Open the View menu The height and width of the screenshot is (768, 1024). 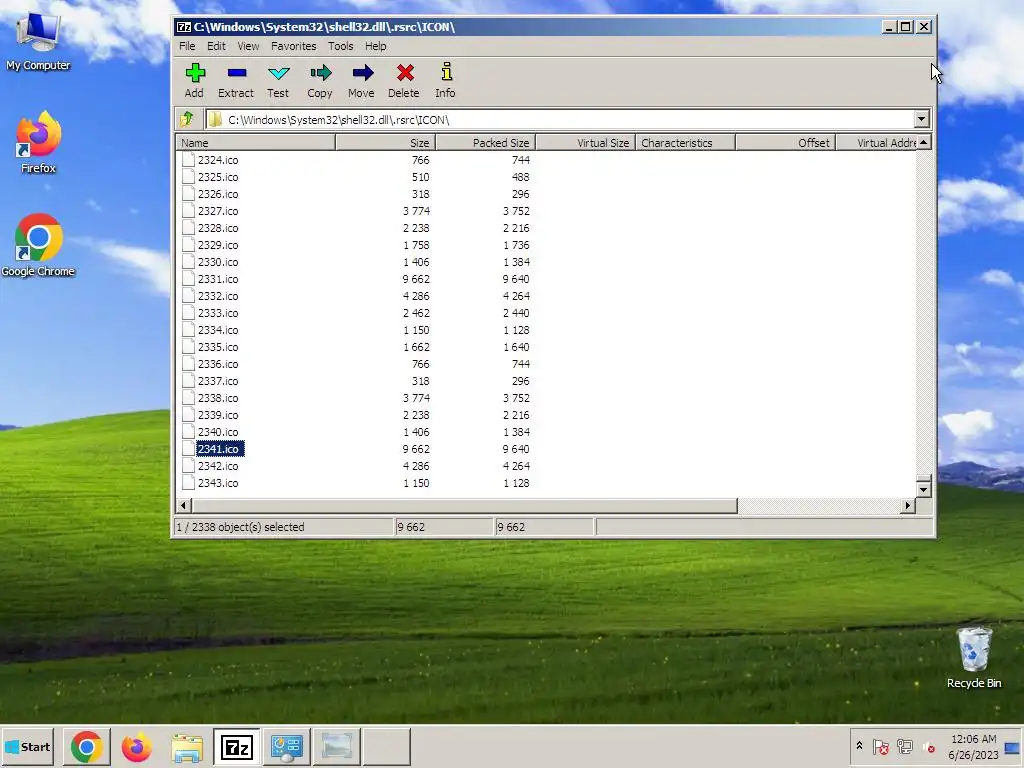[248, 46]
